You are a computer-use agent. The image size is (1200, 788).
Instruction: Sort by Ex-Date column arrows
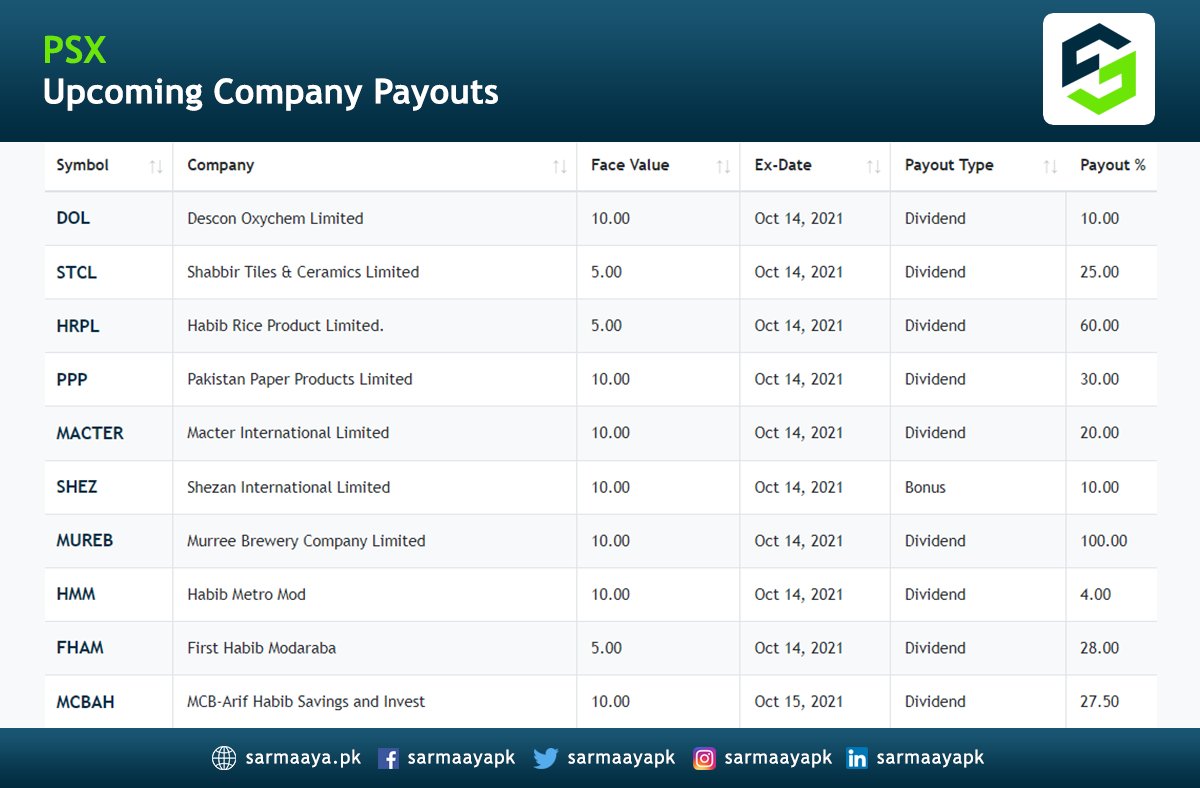tap(873, 167)
